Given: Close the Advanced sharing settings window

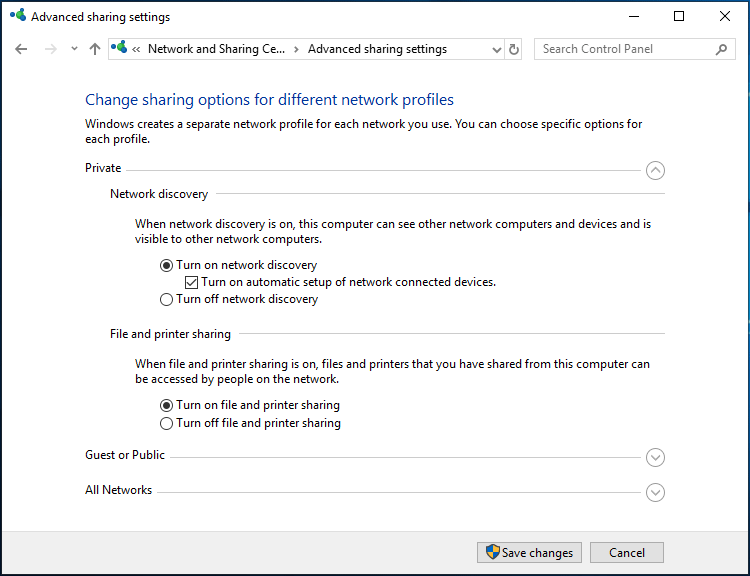Looking at the screenshot, I should pos(725,16).
